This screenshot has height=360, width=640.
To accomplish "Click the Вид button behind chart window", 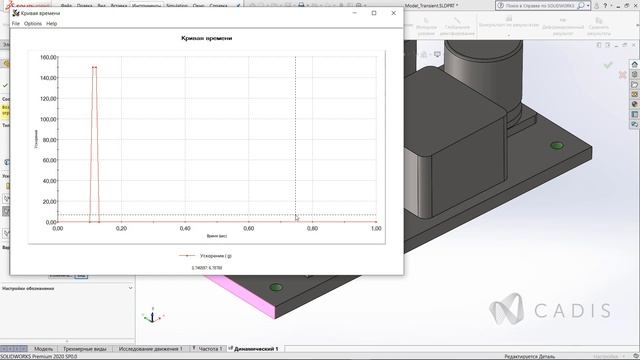I will tap(81, 276).
